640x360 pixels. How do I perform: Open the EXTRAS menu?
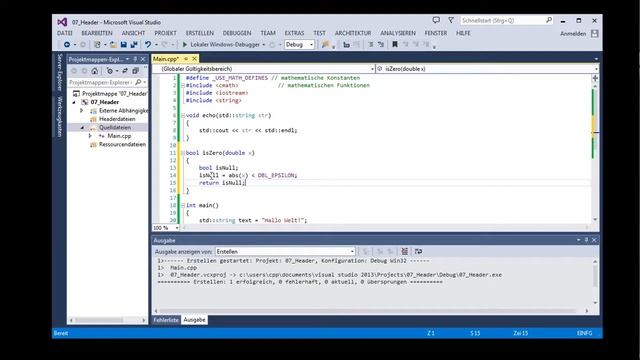click(294, 33)
